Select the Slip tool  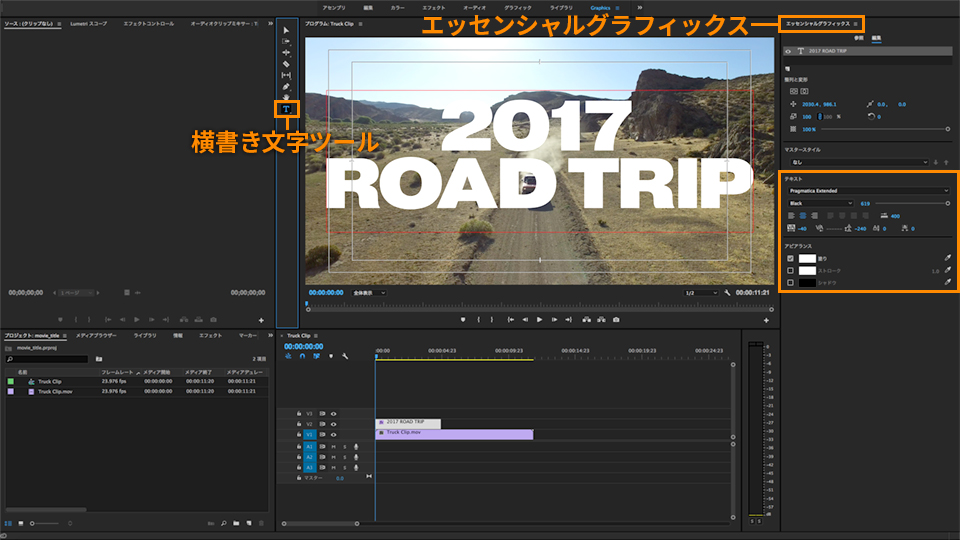[x=286, y=75]
